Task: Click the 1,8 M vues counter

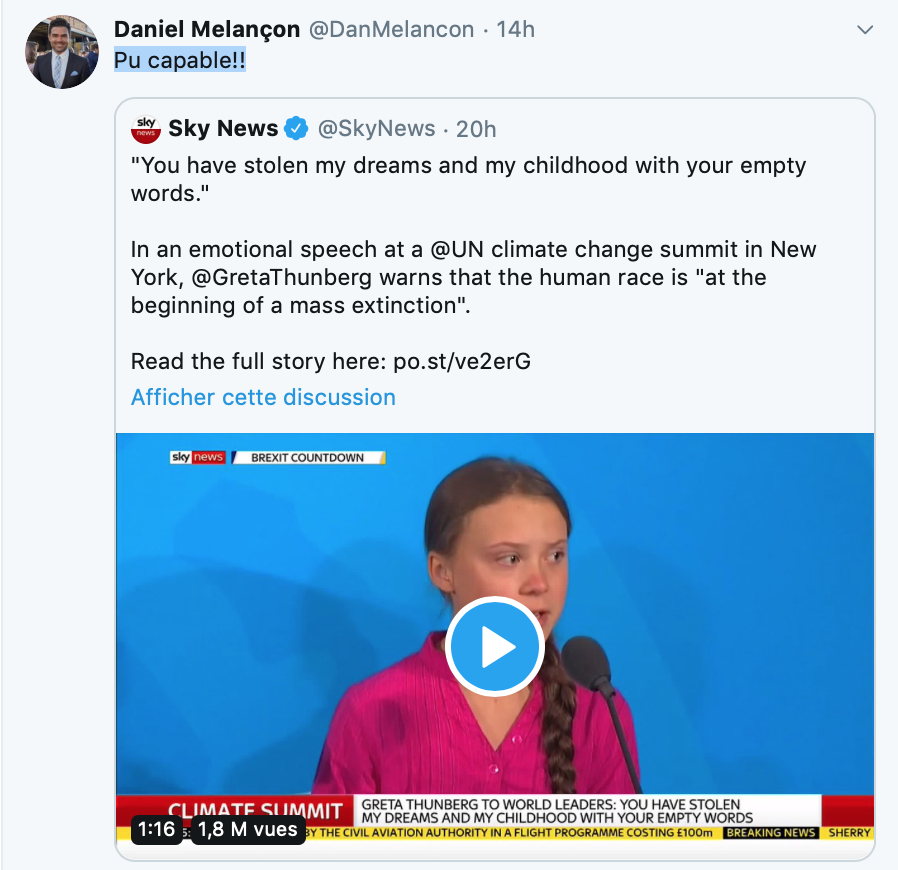Action: pos(247,829)
